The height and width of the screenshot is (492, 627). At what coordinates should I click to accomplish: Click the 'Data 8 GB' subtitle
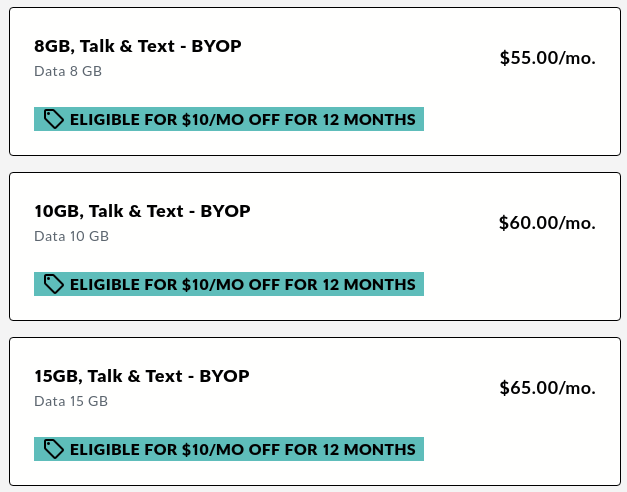68,71
